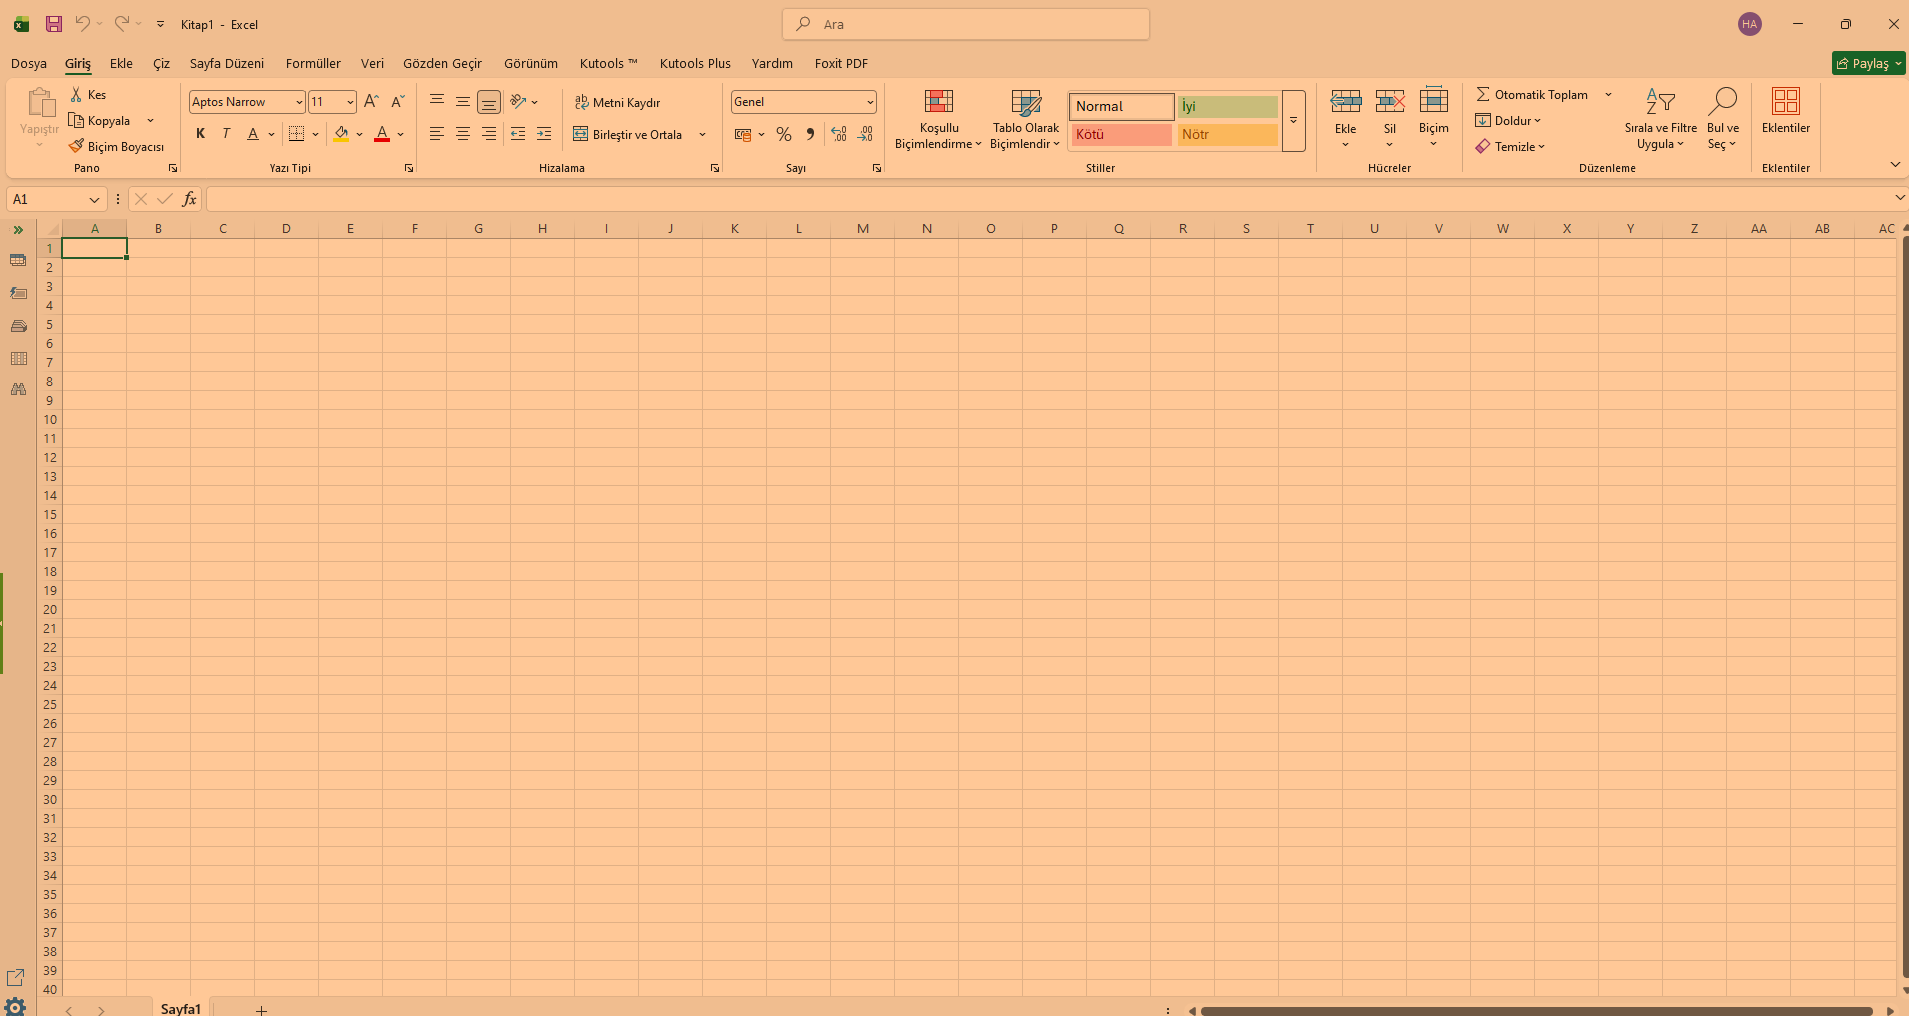
Task: Expand the formula bar
Action: [x=1899, y=198]
